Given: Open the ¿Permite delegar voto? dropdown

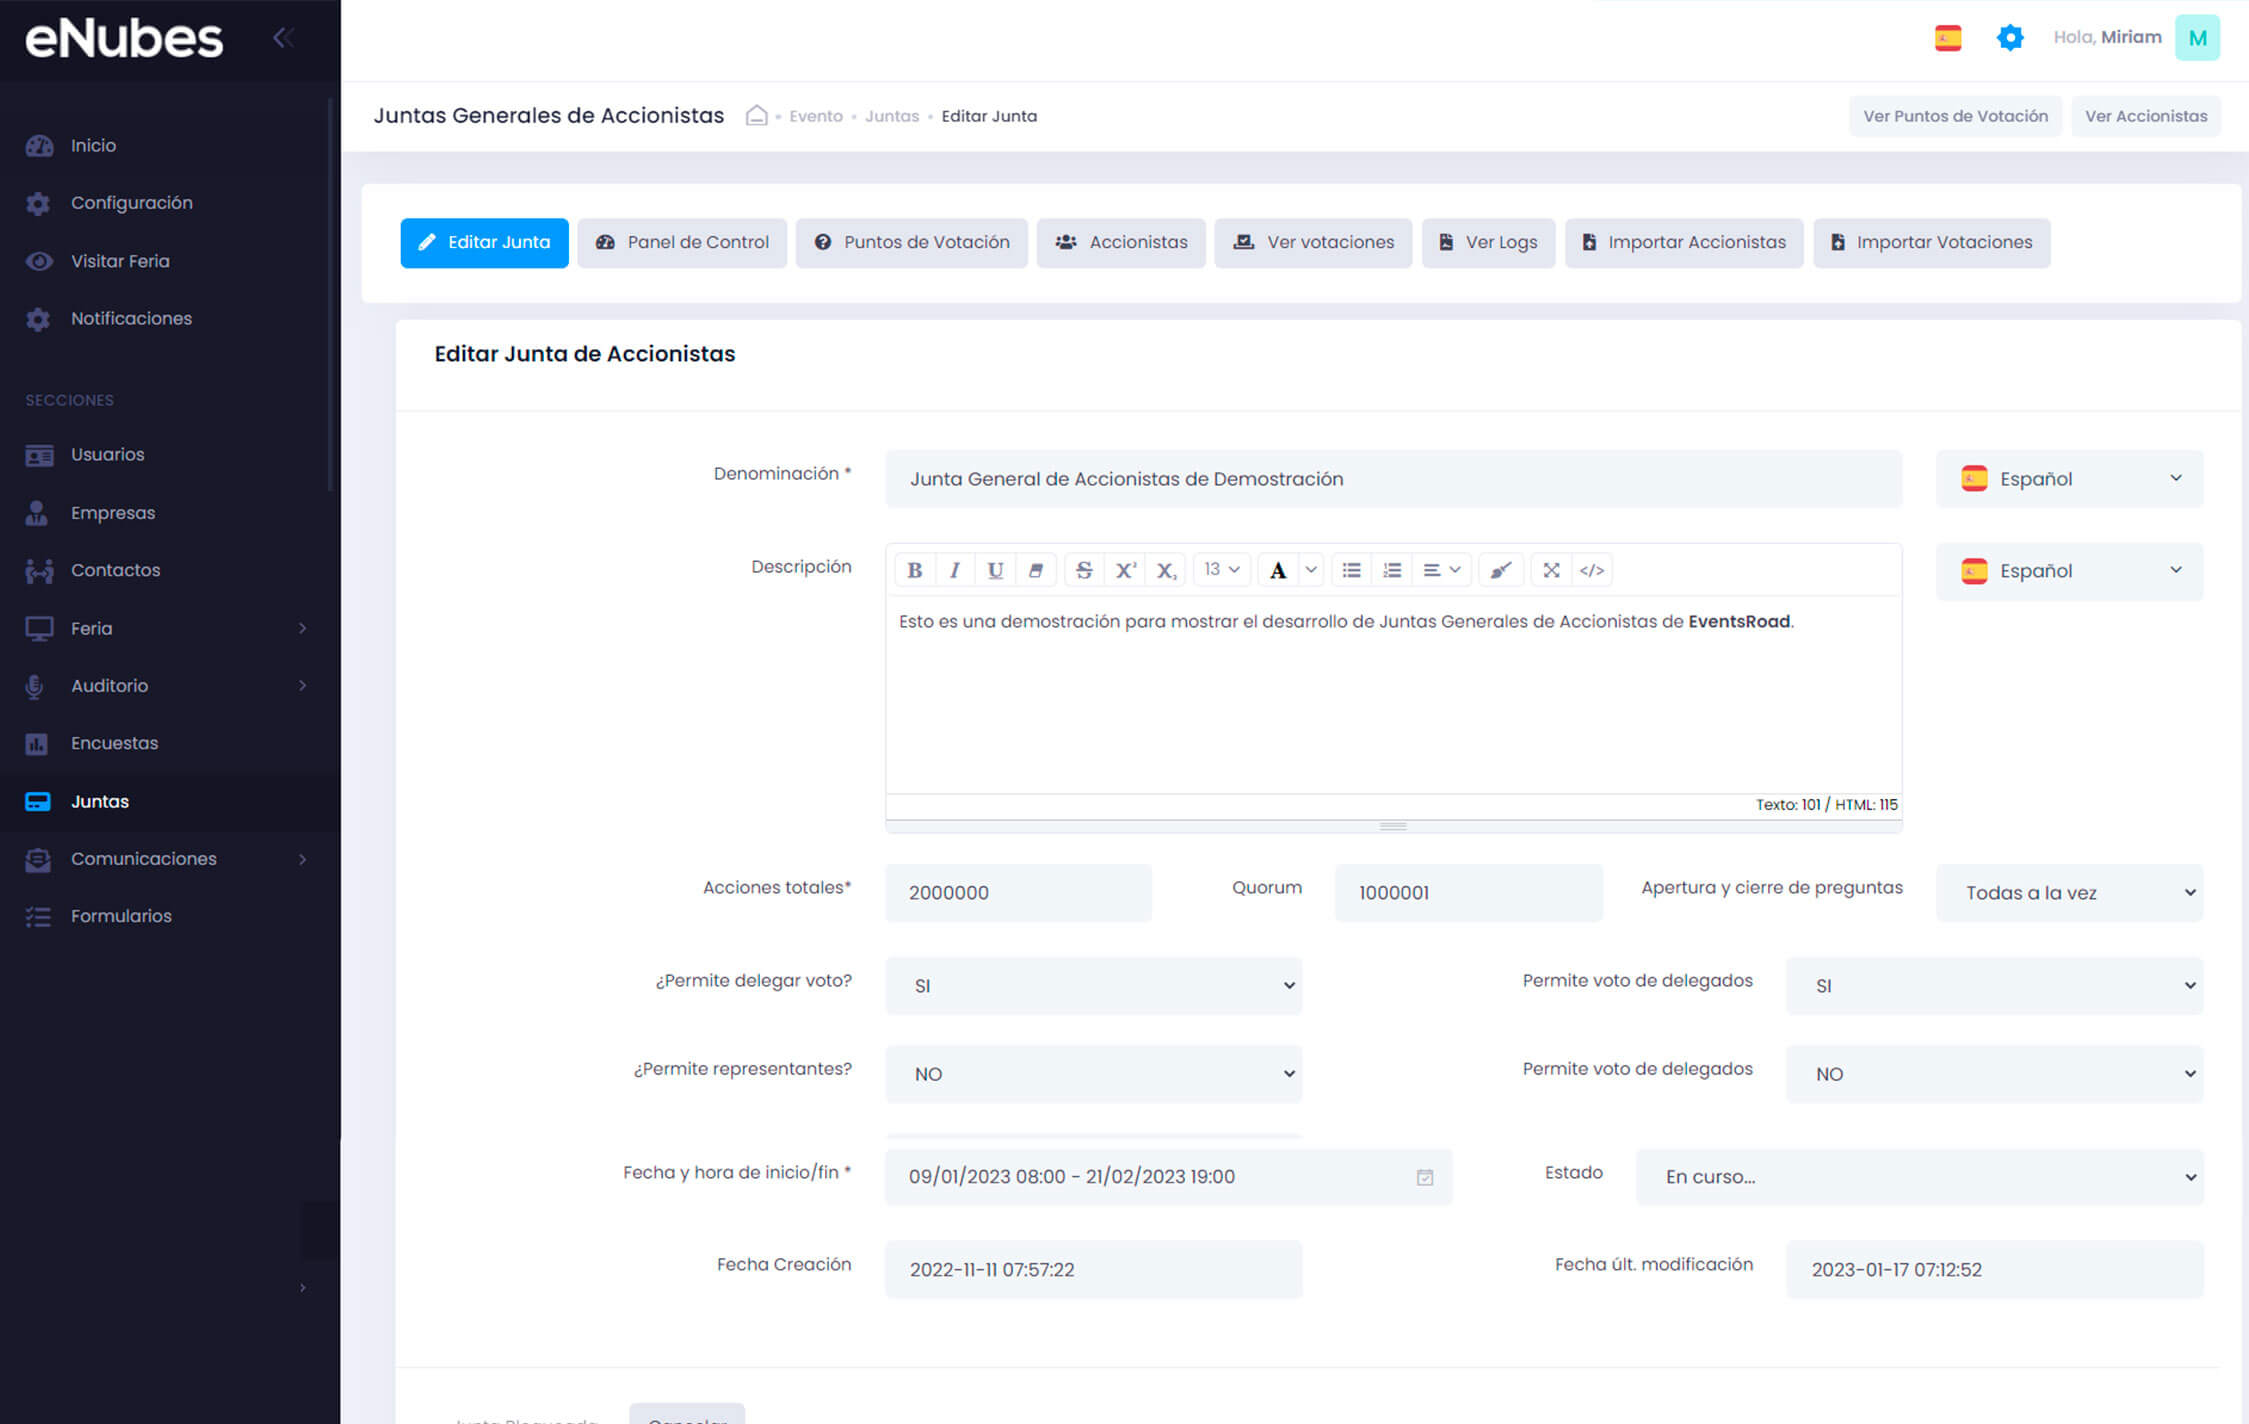Looking at the screenshot, I should coord(1093,986).
